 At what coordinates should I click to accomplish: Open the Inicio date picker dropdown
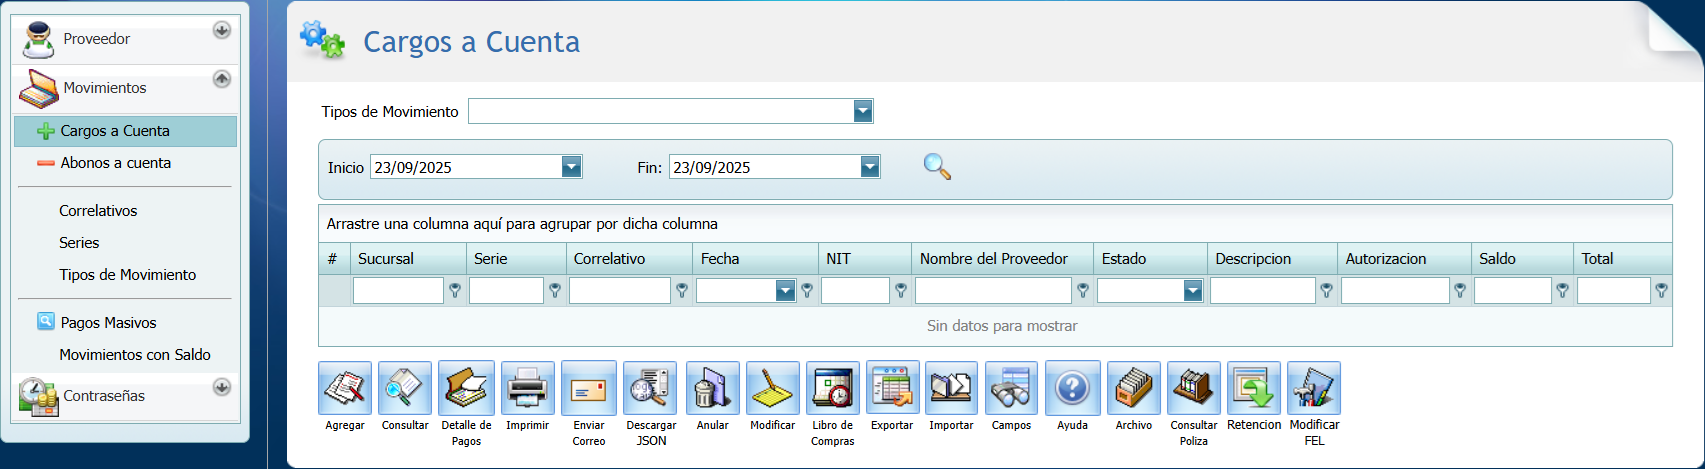tap(571, 167)
